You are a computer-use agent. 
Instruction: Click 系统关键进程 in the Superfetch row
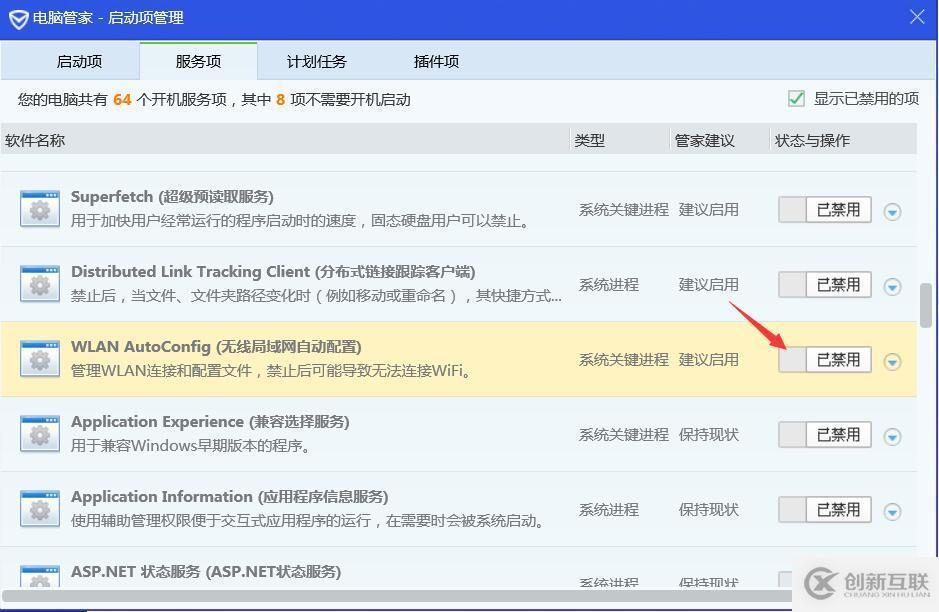pos(623,210)
